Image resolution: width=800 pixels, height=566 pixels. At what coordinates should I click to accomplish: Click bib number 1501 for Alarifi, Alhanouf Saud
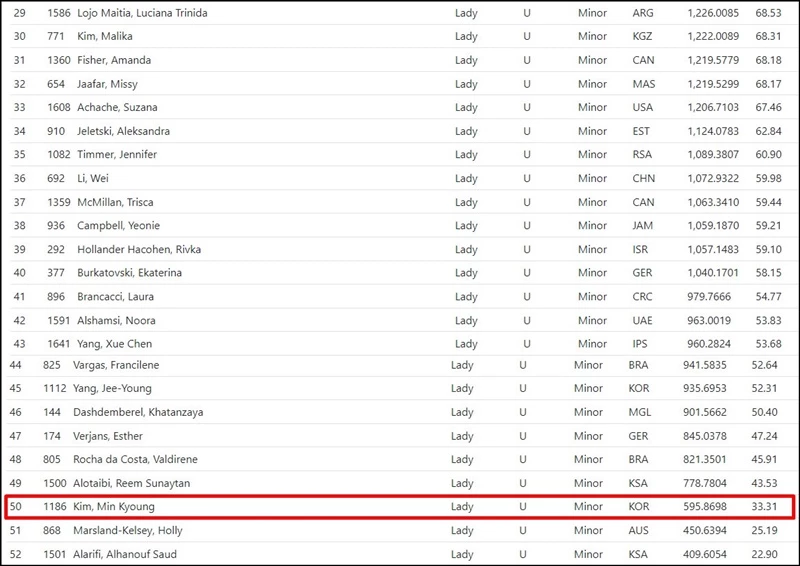(x=56, y=554)
